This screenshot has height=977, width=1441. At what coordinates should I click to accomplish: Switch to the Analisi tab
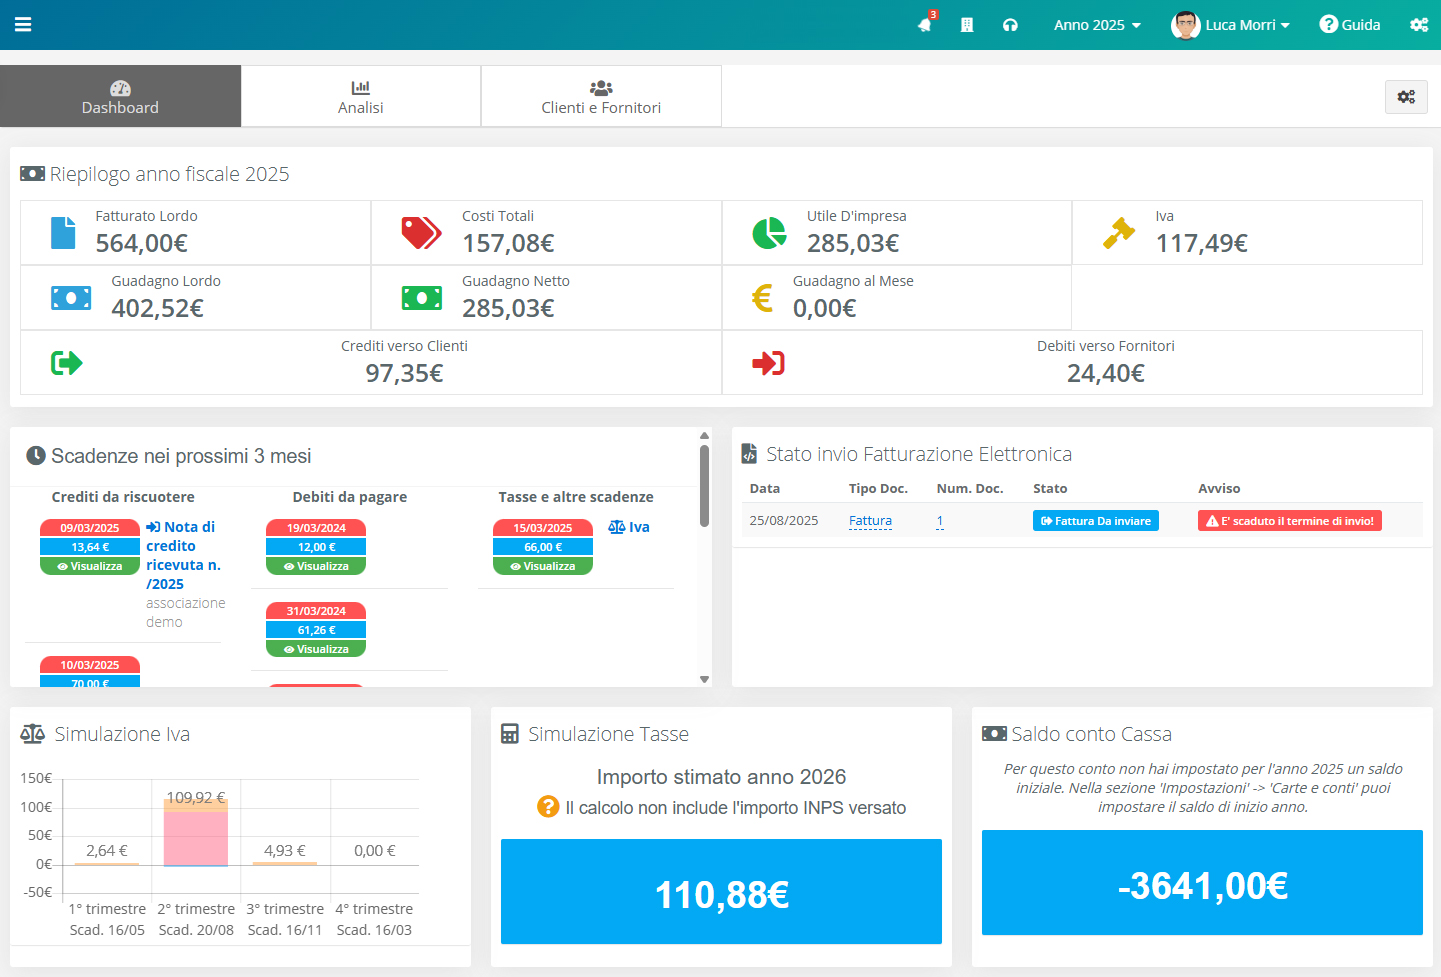coord(360,97)
